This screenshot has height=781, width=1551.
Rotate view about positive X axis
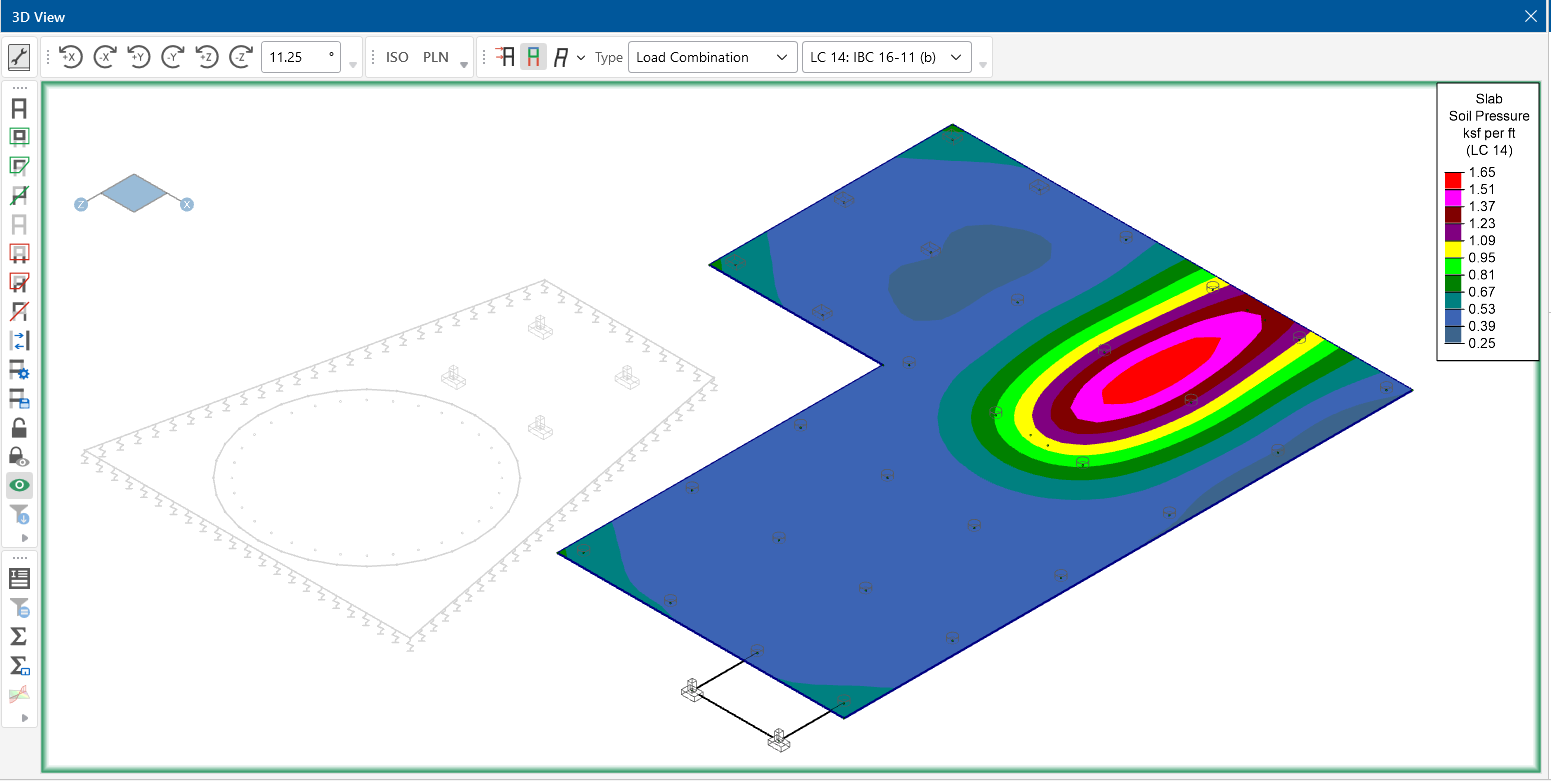click(x=70, y=57)
